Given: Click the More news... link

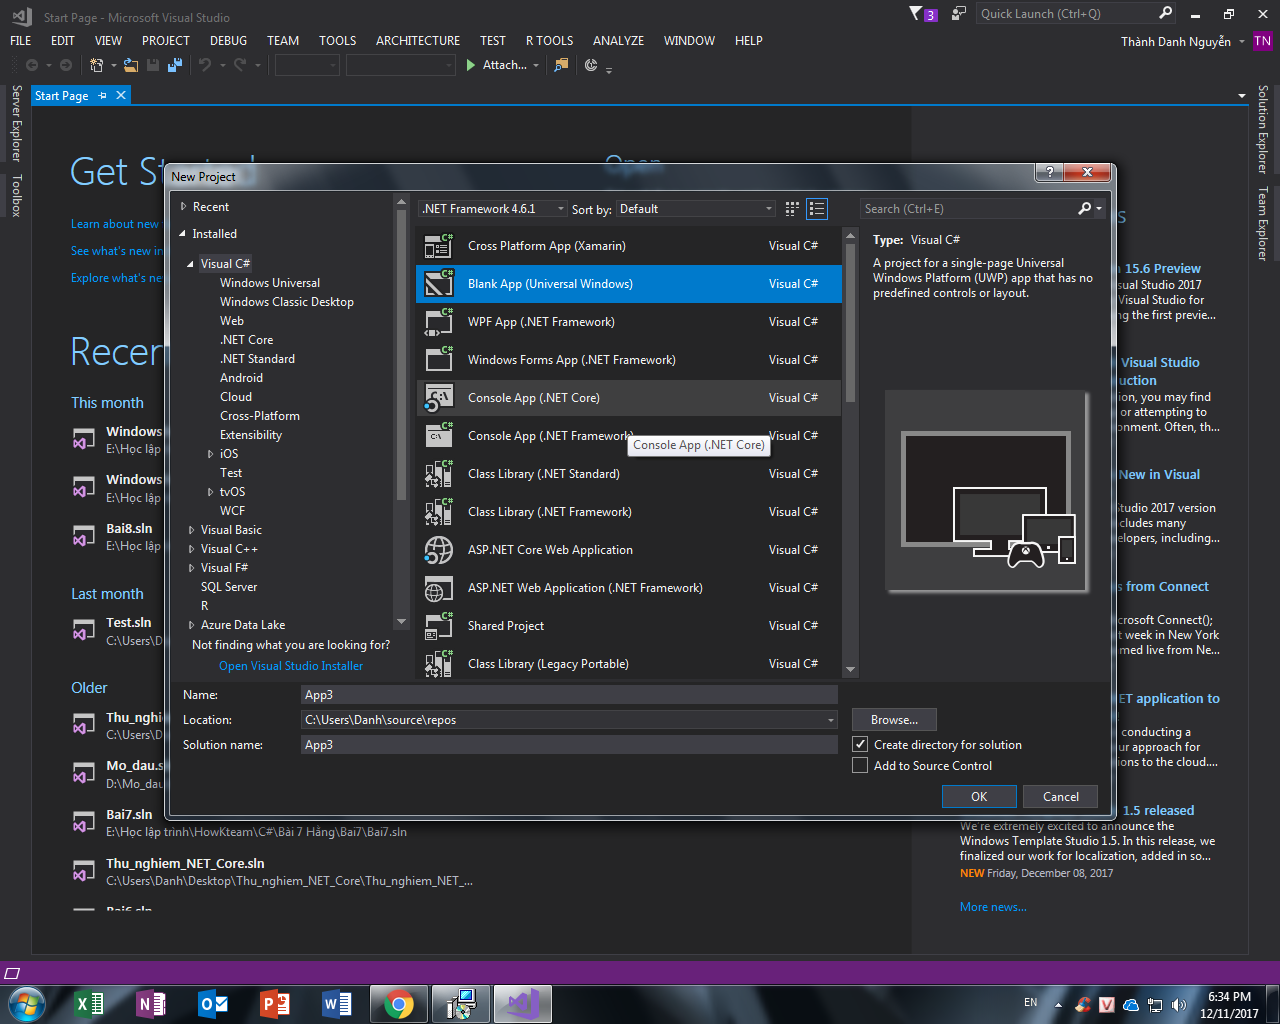Looking at the screenshot, I should point(993,907).
